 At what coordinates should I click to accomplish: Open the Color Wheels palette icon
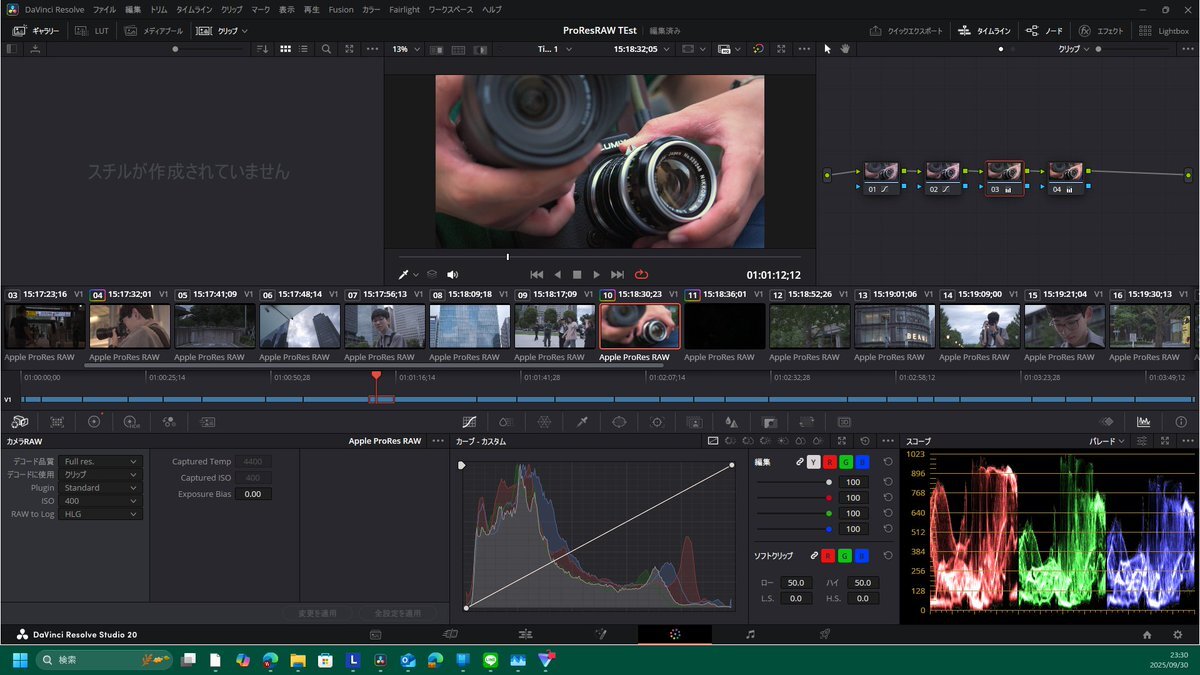pos(94,422)
